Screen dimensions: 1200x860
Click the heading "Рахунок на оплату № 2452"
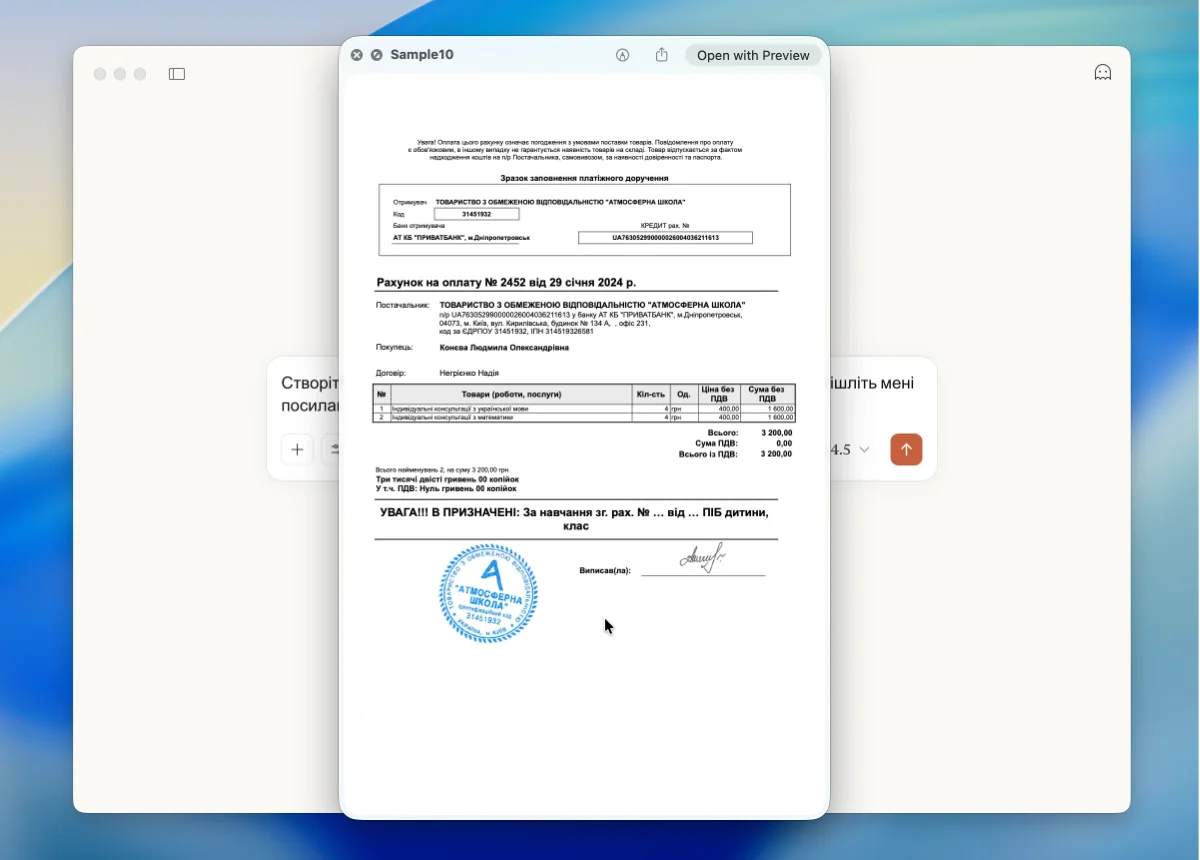pyautogui.click(x=505, y=283)
